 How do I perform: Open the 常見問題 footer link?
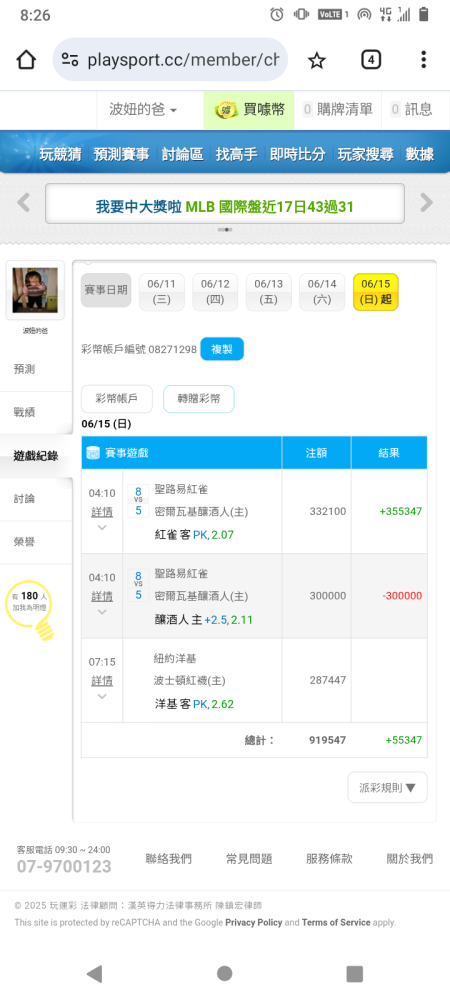point(249,858)
